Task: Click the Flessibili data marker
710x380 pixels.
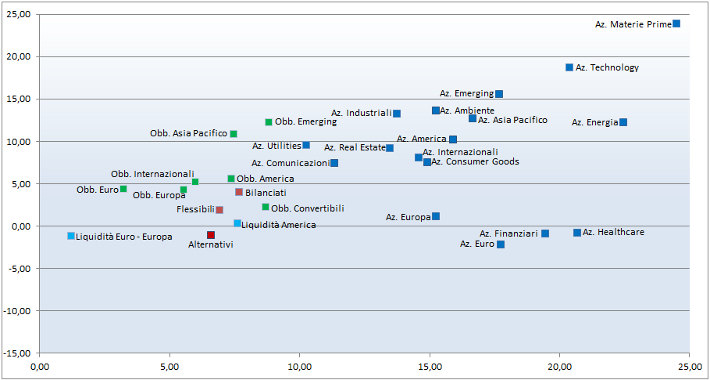Action: pyautogui.click(x=220, y=210)
